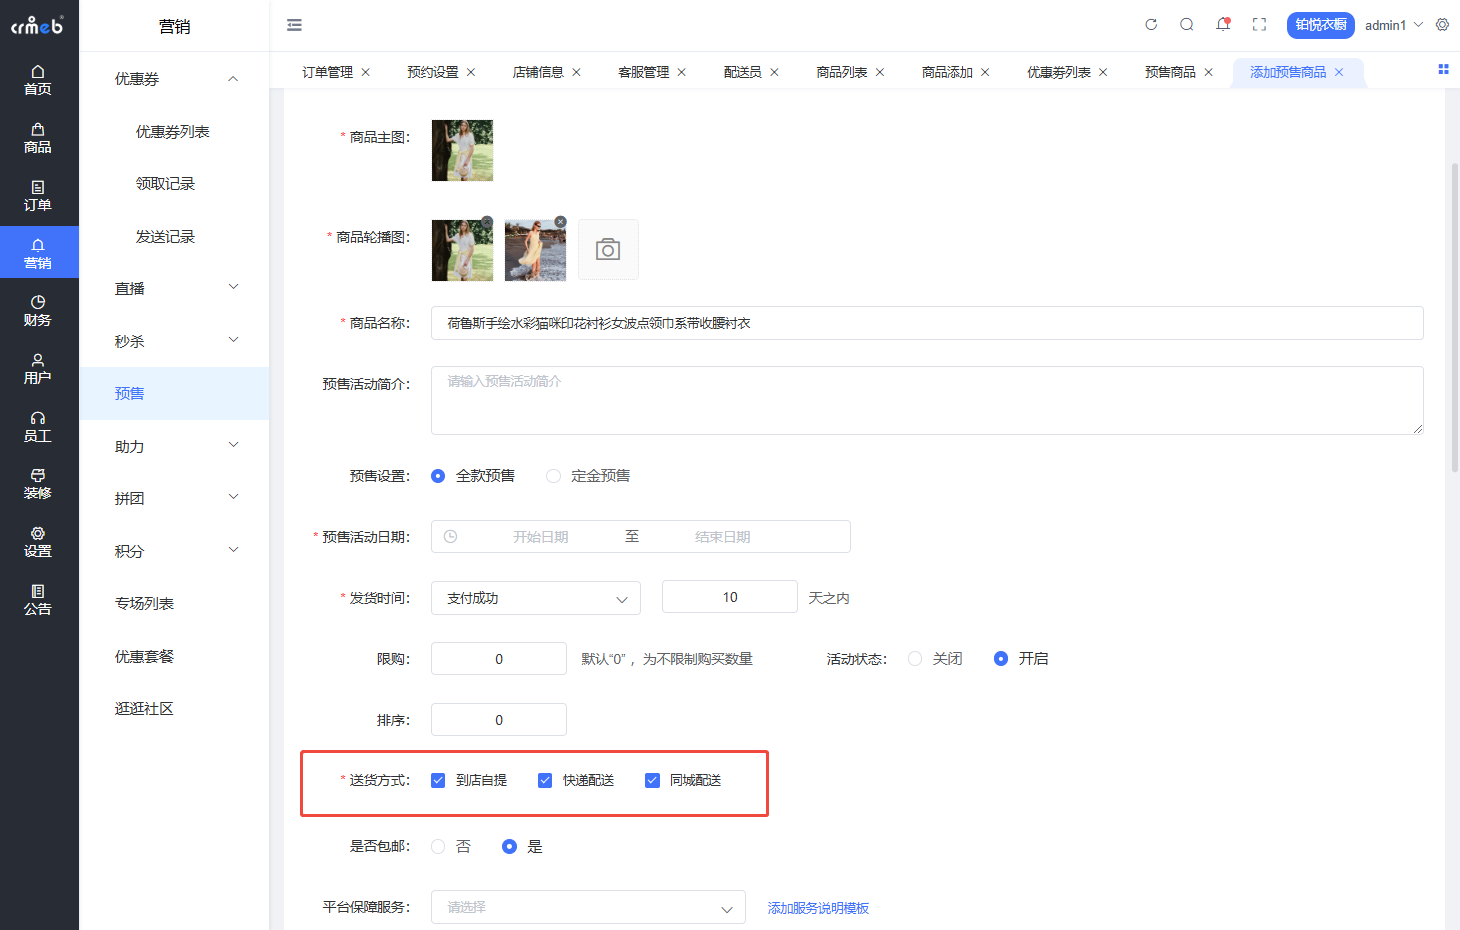Open the 订单 orders sidebar icon
This screenshot has height=930, width=1460.
click(x=38, y=196)
